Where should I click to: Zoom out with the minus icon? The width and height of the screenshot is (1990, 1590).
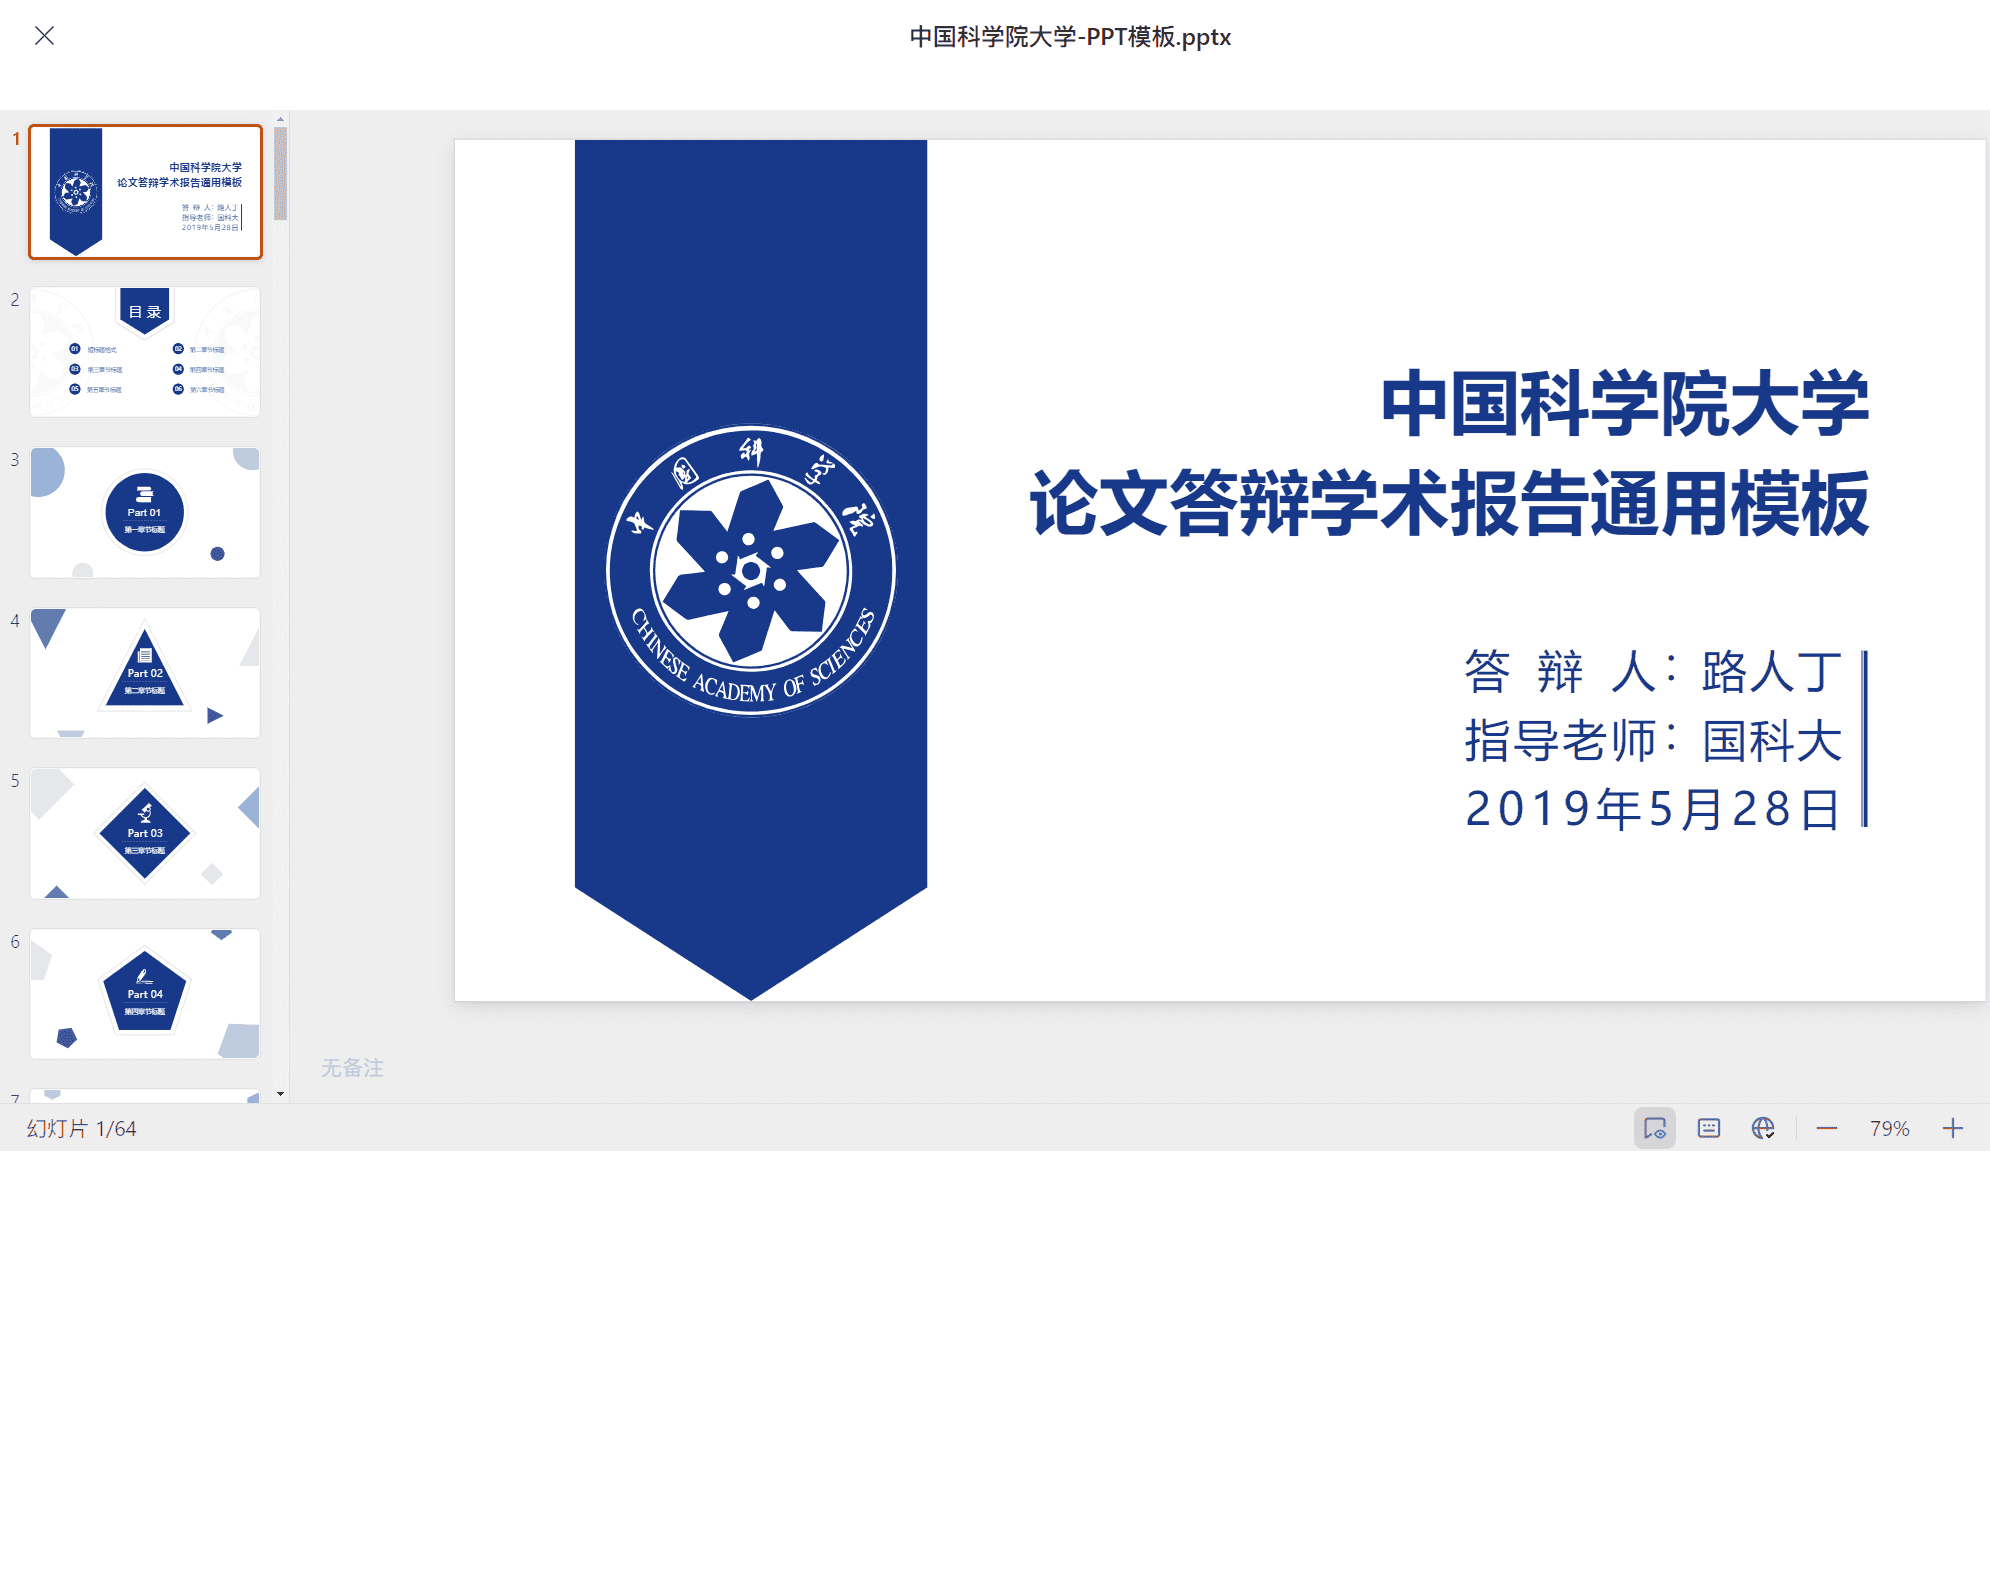[x=1827, y=1128]
